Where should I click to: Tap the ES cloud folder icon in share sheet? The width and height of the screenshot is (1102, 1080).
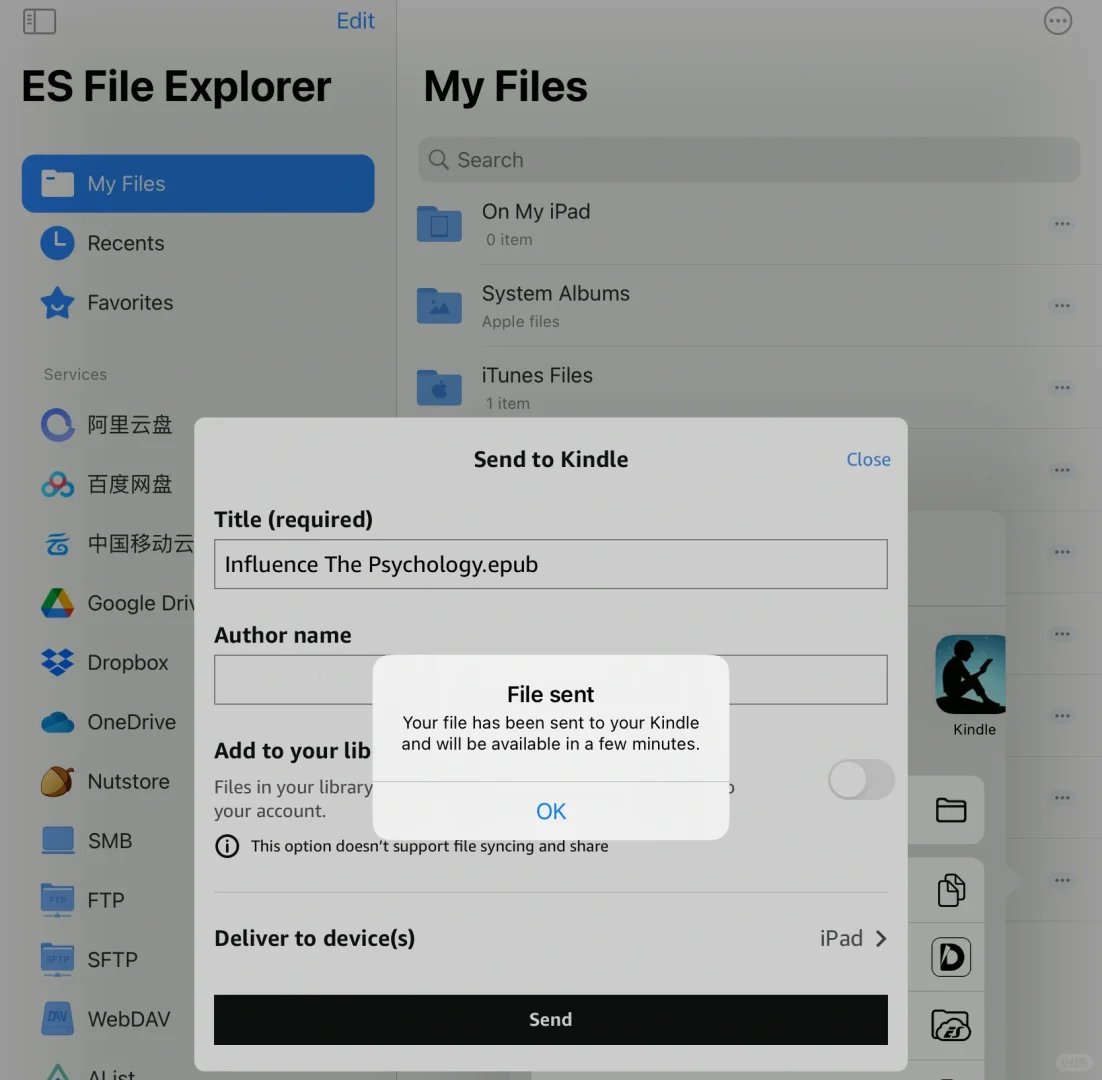951,1025
